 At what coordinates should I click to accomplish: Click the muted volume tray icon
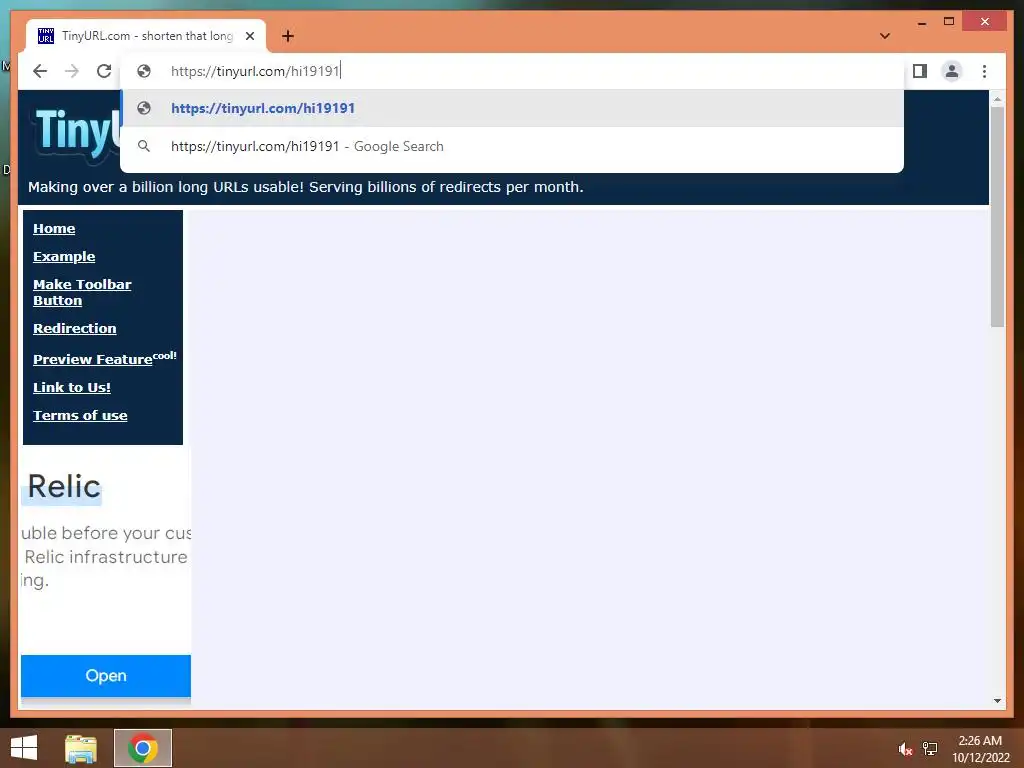pyautogui.click(x=904, y=749)
